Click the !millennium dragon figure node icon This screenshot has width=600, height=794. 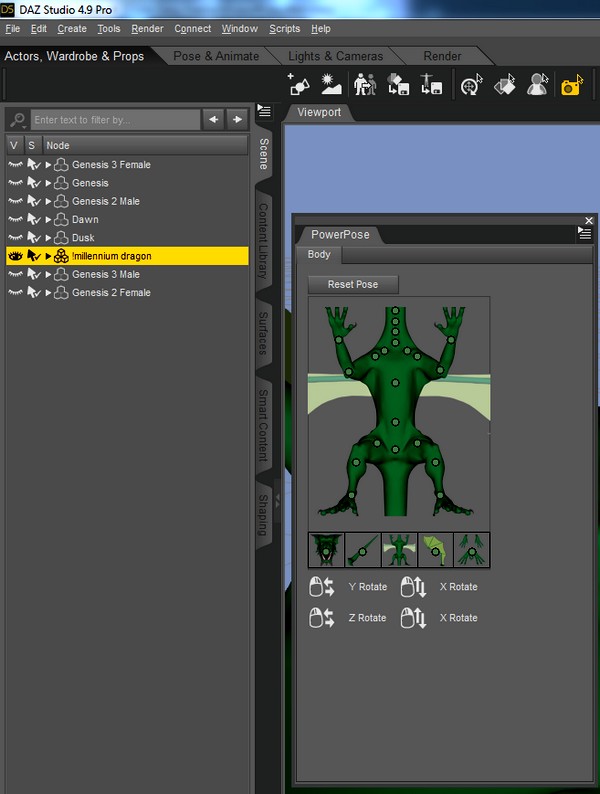point(61,256)
